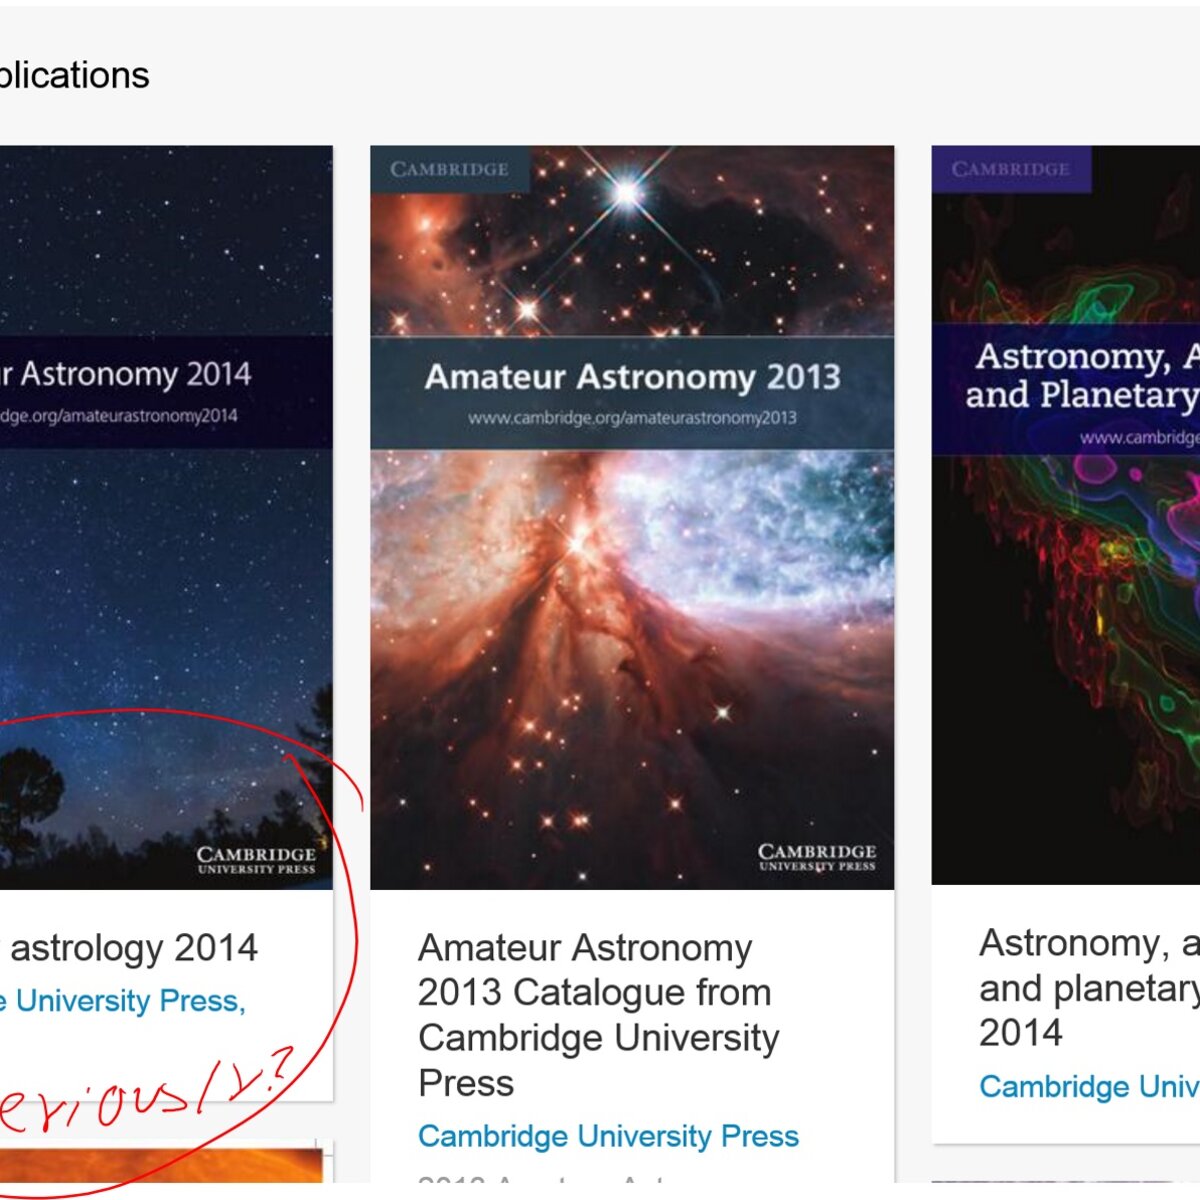1200x1200 pixels.
Task: Click 'Cambridge University Press' link in middle card
Action: 608,1136
